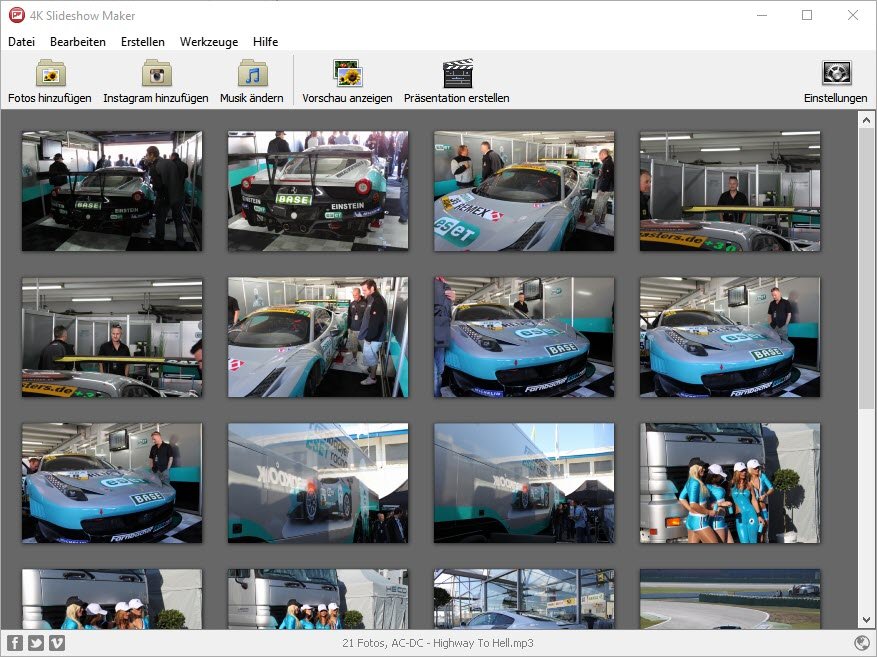Select the first photo thumbnail of BASE car
Image resolution: width=877 pixels, height=657 pixels.
112,191
